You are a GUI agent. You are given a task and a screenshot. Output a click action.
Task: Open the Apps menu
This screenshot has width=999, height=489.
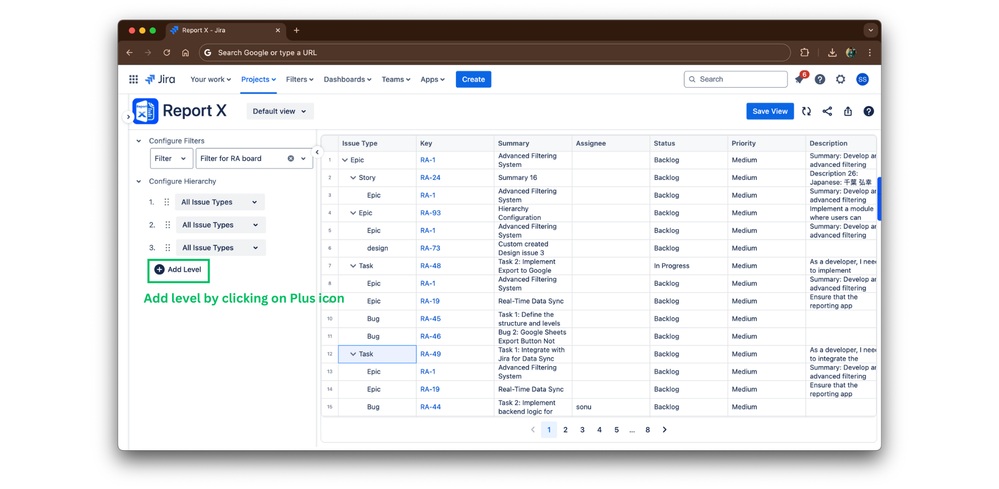pyautogui.click(x=432, y=80)
